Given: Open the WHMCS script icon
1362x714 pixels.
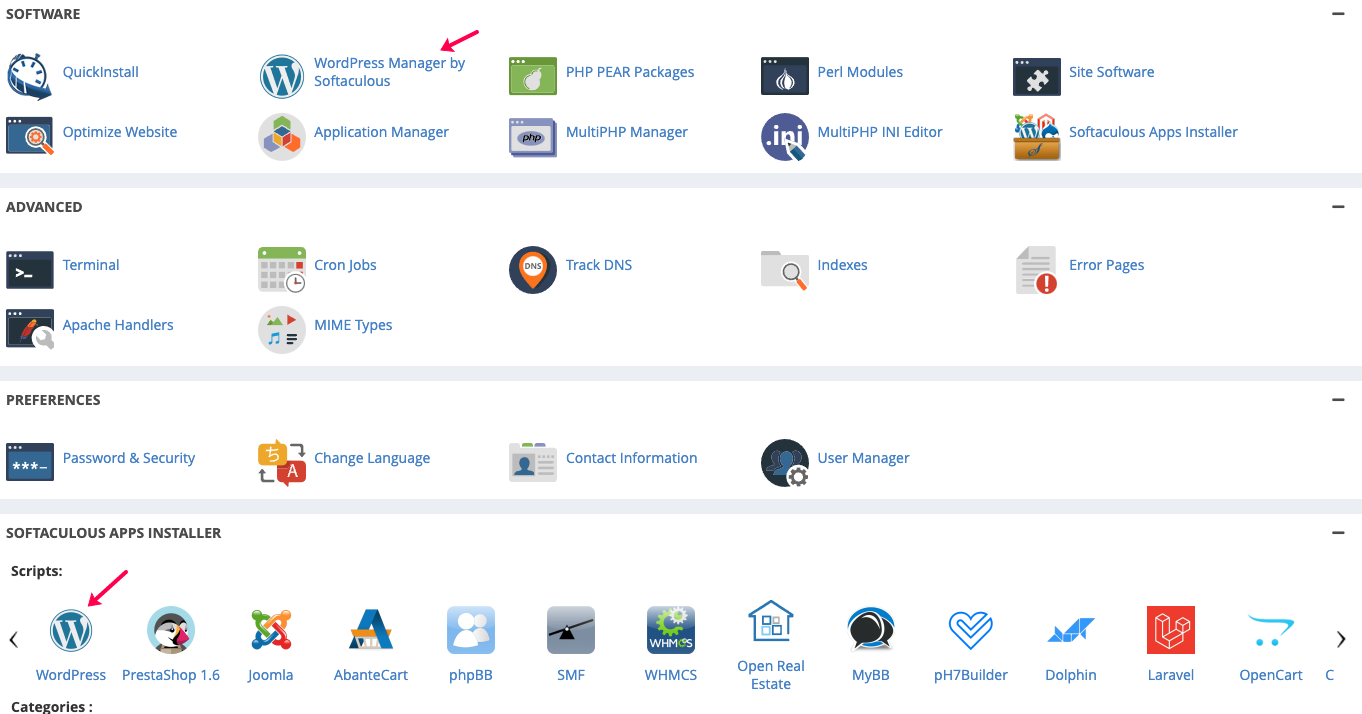Looking at the screenshot, I should [x=671, y=631].
